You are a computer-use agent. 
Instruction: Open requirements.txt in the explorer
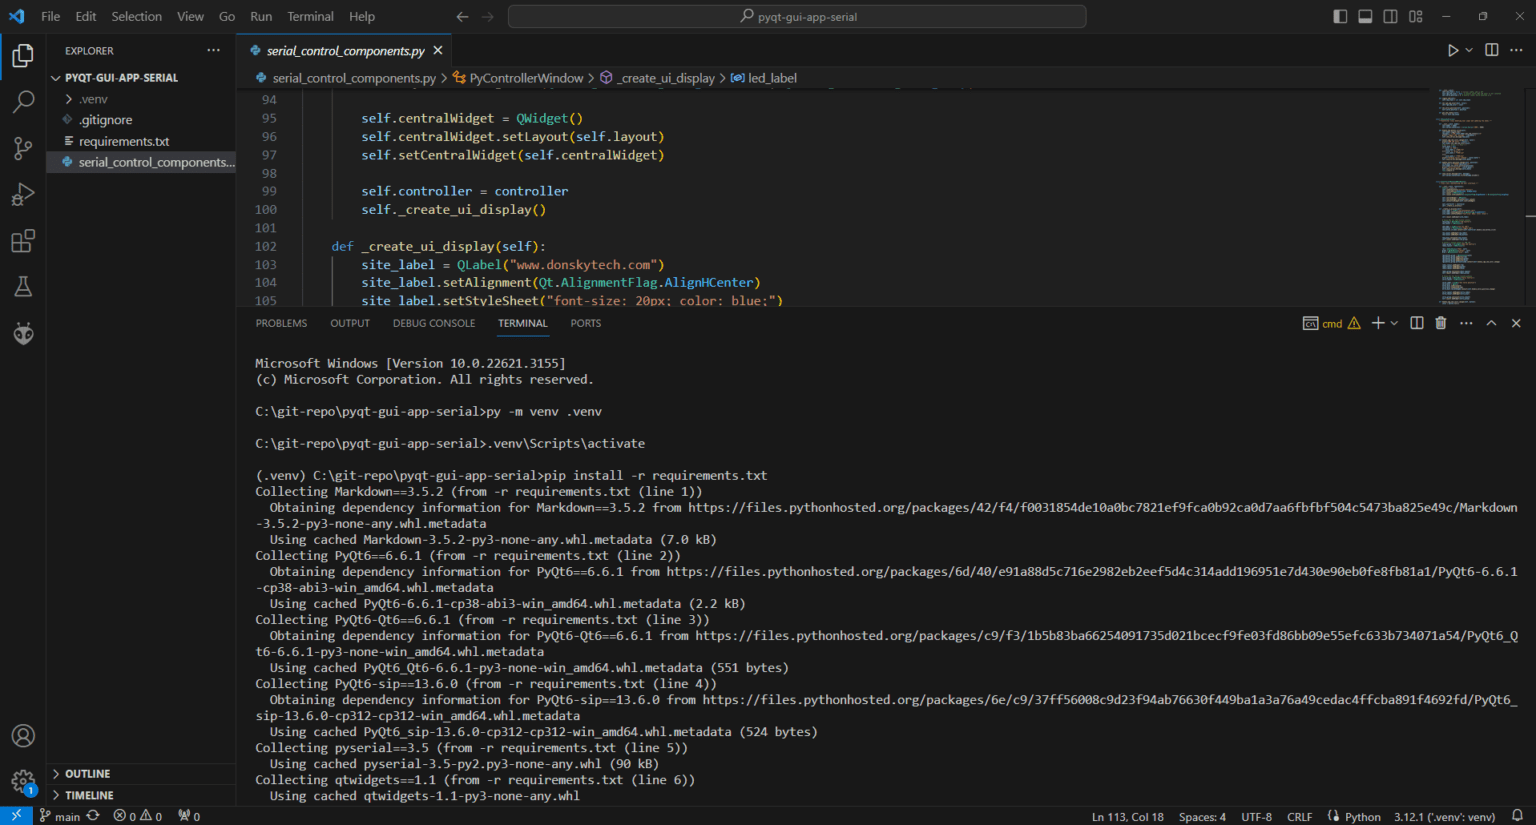coord(124,141)
